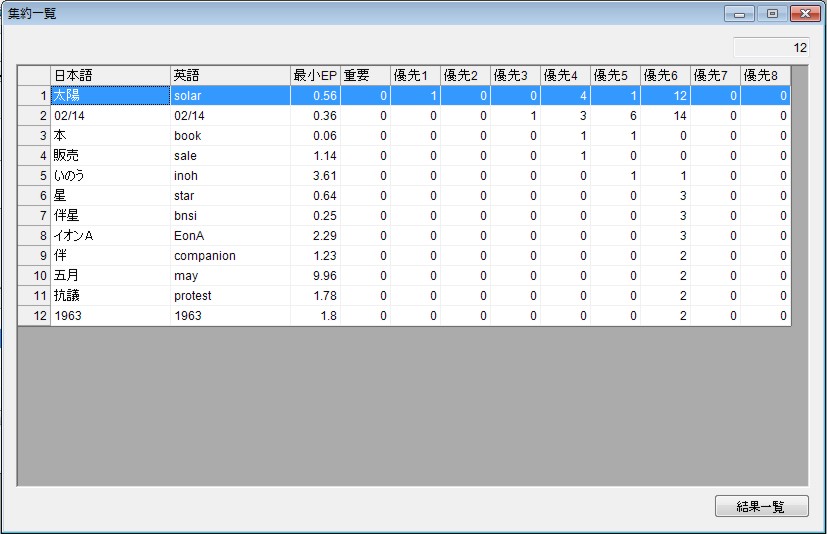Click the 14 value in 優先6 column

tap(665, 116)
